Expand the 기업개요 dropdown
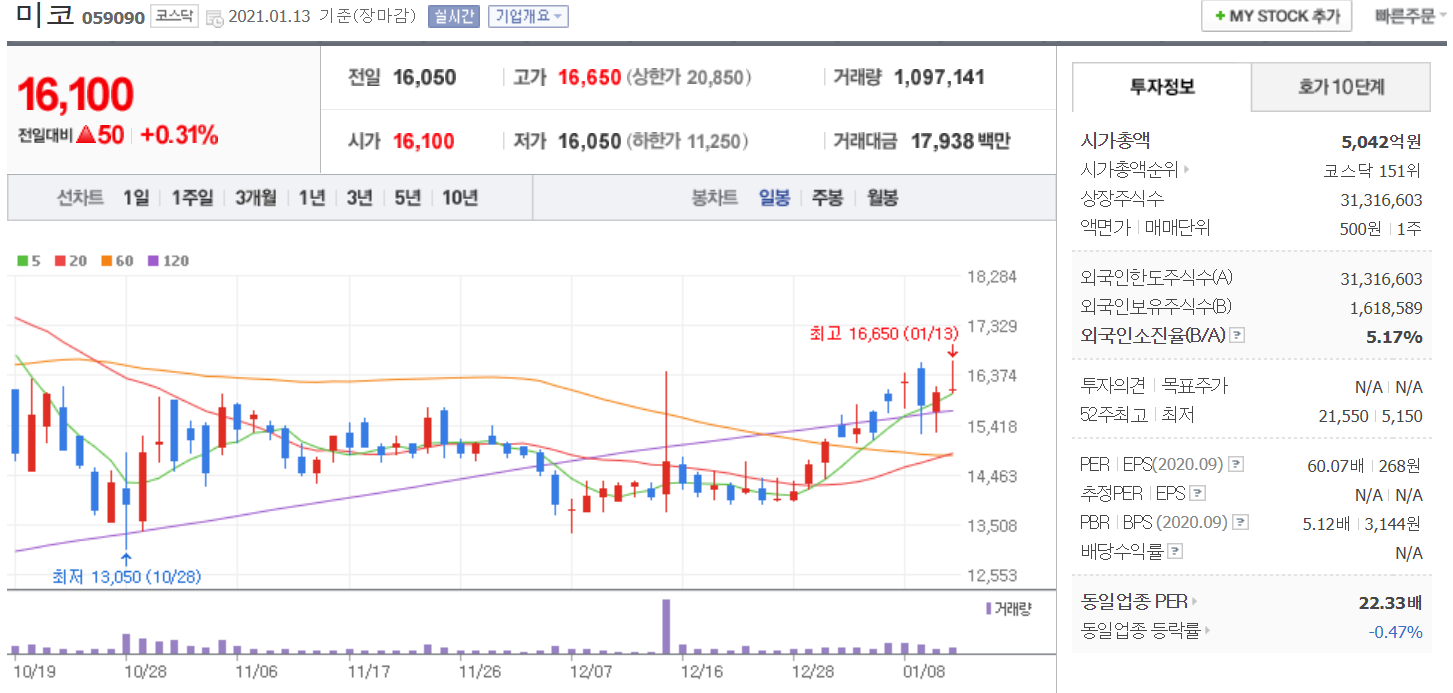This screenshot has height=693, width=1453. click(528, 17)
